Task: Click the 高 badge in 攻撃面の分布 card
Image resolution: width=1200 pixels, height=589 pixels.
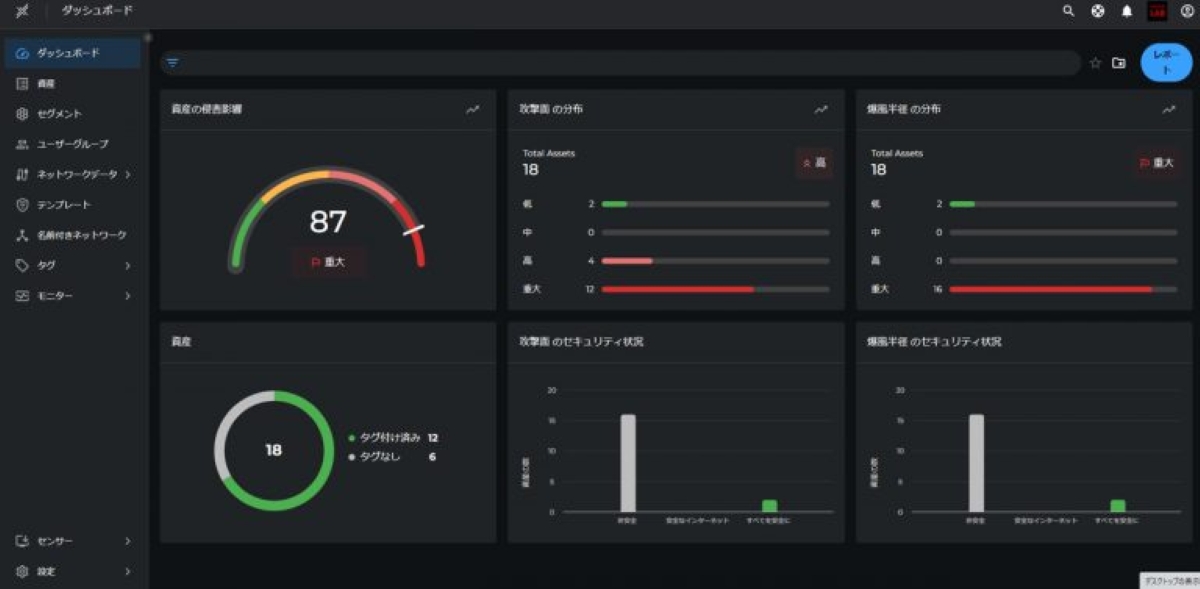Action: click(x=815, y=162)
